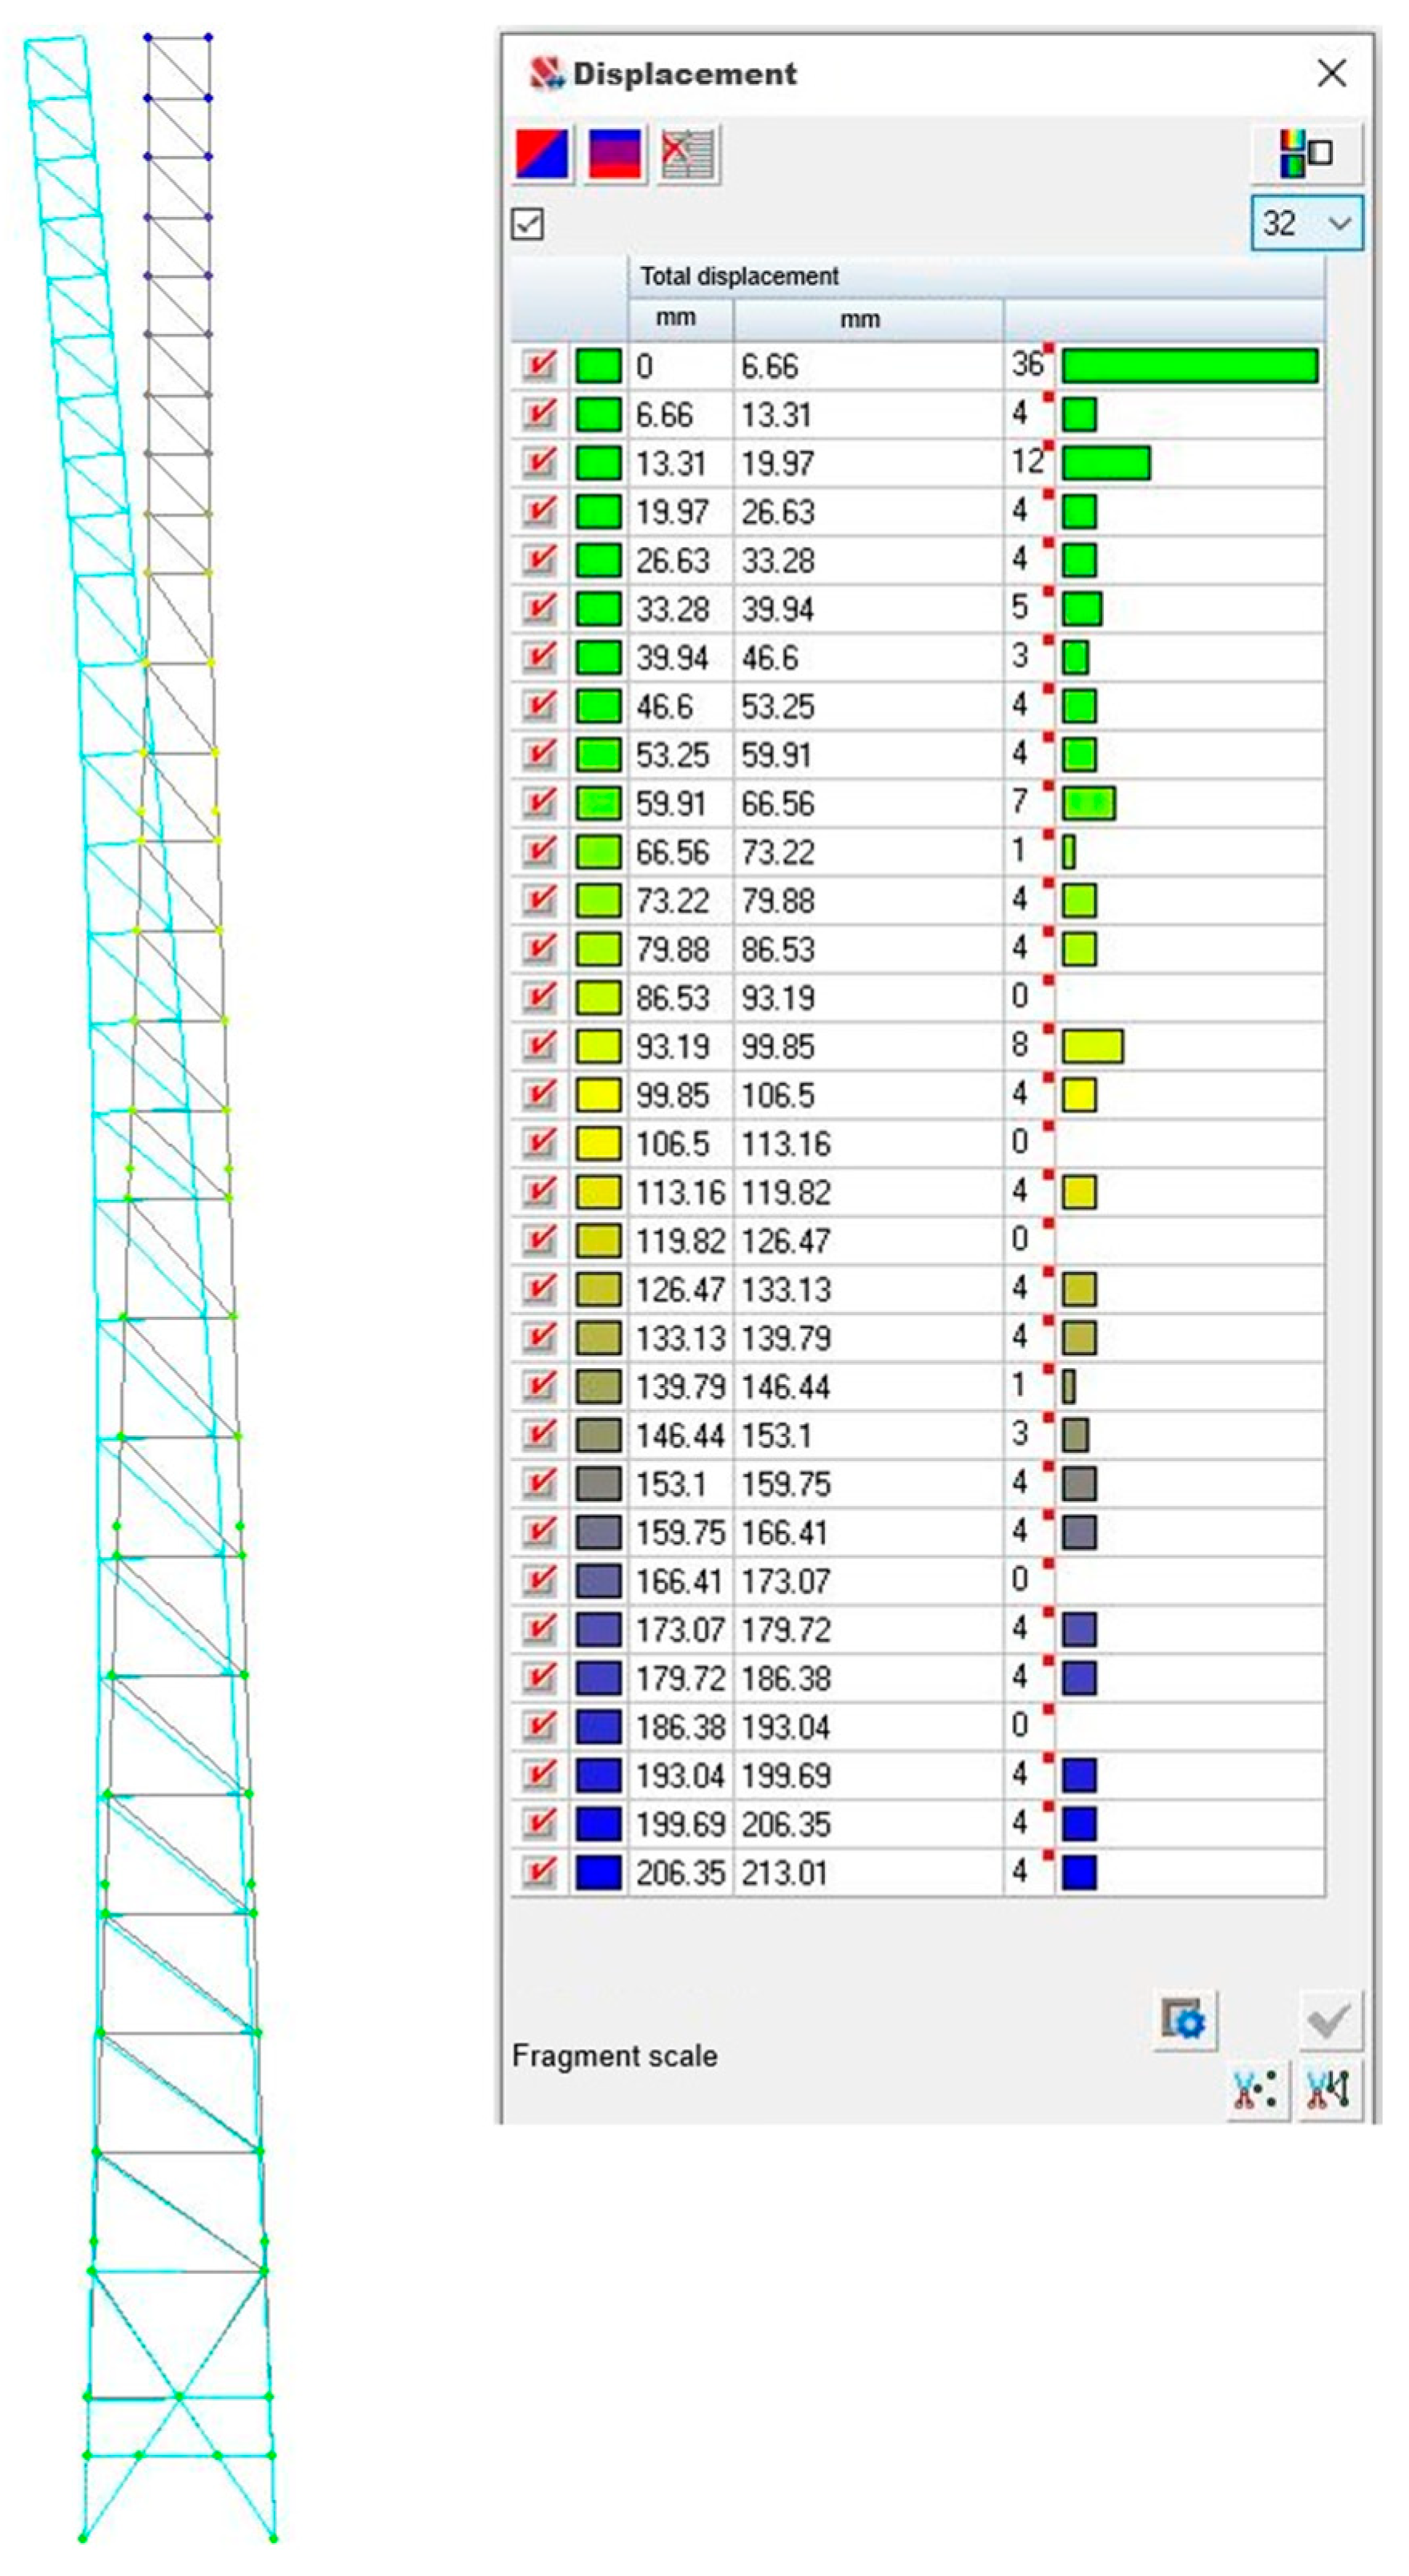The width and height of the screenshot is (1409, 2576).
Task: Select the yellow swatch for 99.85 range
Action: [x=598, y=1095]
